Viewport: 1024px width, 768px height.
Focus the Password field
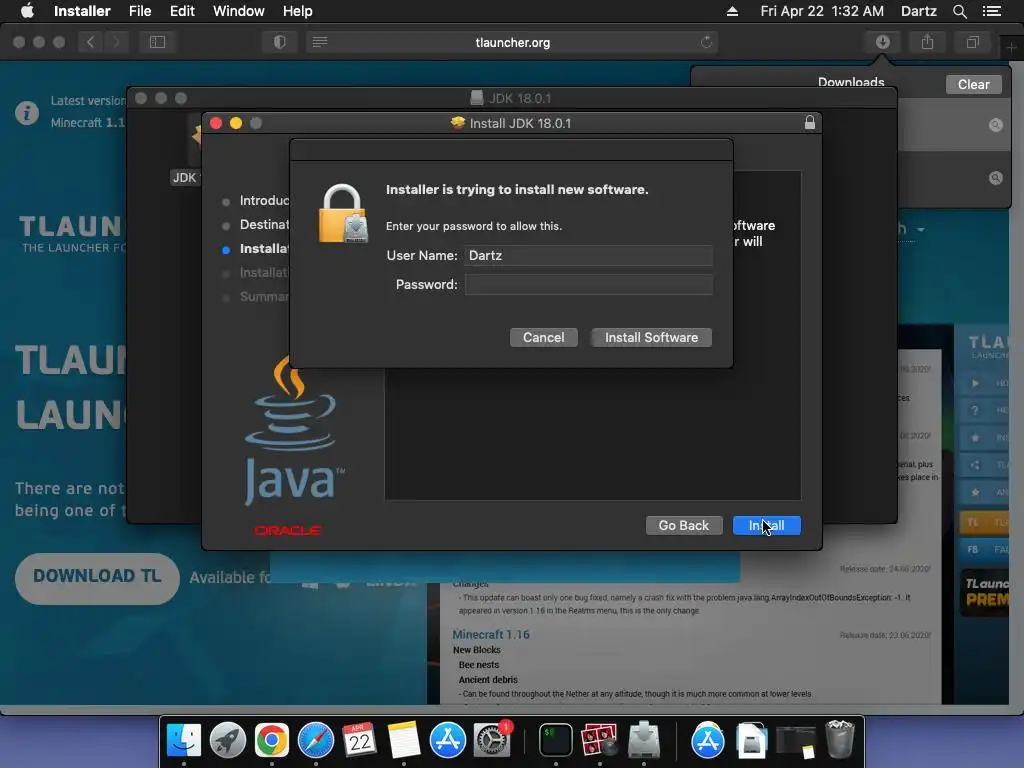(588, 285)
